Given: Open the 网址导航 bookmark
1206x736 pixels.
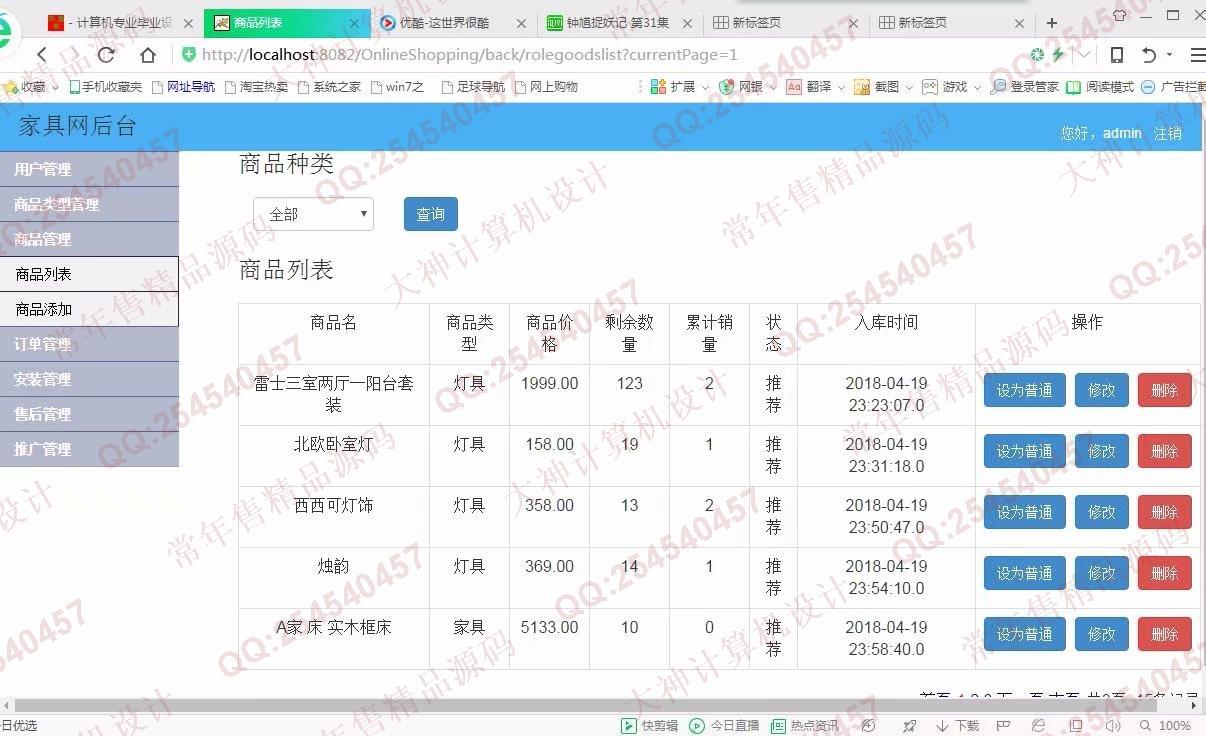Looking at the screenshot, I should [184, 87].
